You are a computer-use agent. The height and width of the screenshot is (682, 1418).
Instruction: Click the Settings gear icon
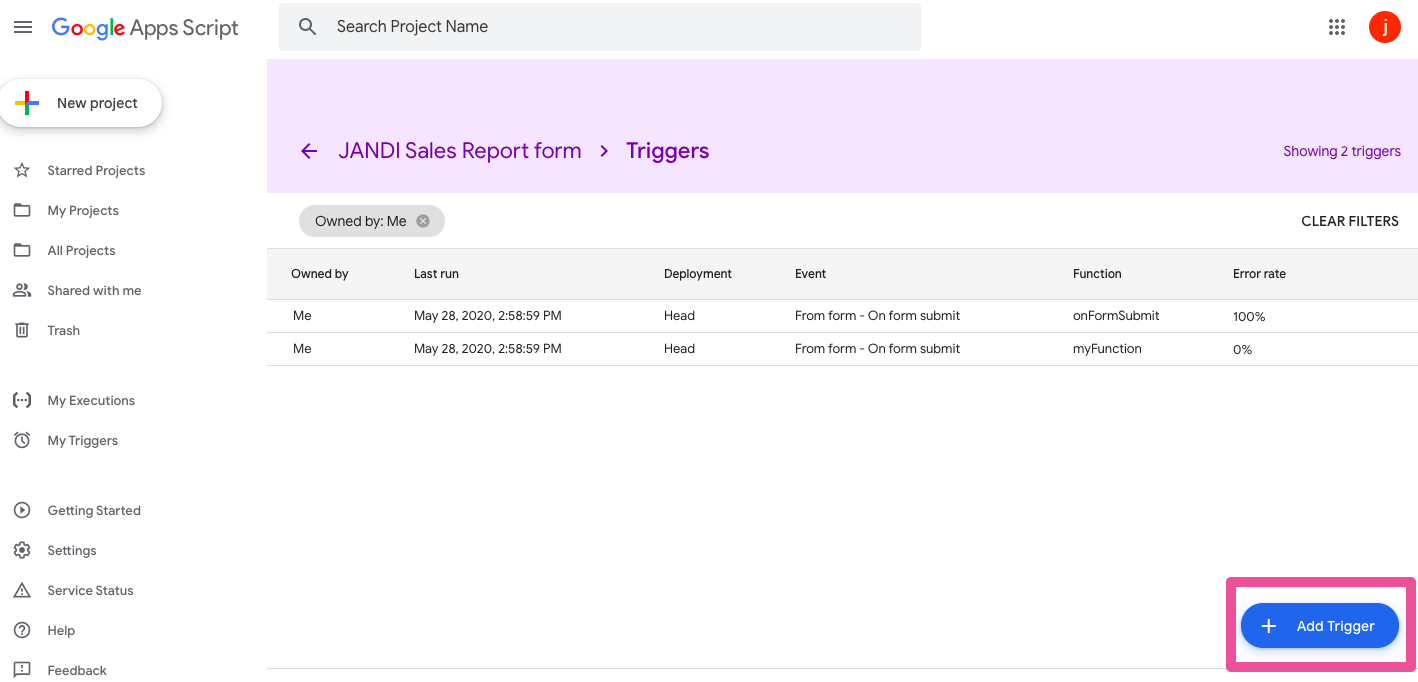22,550
